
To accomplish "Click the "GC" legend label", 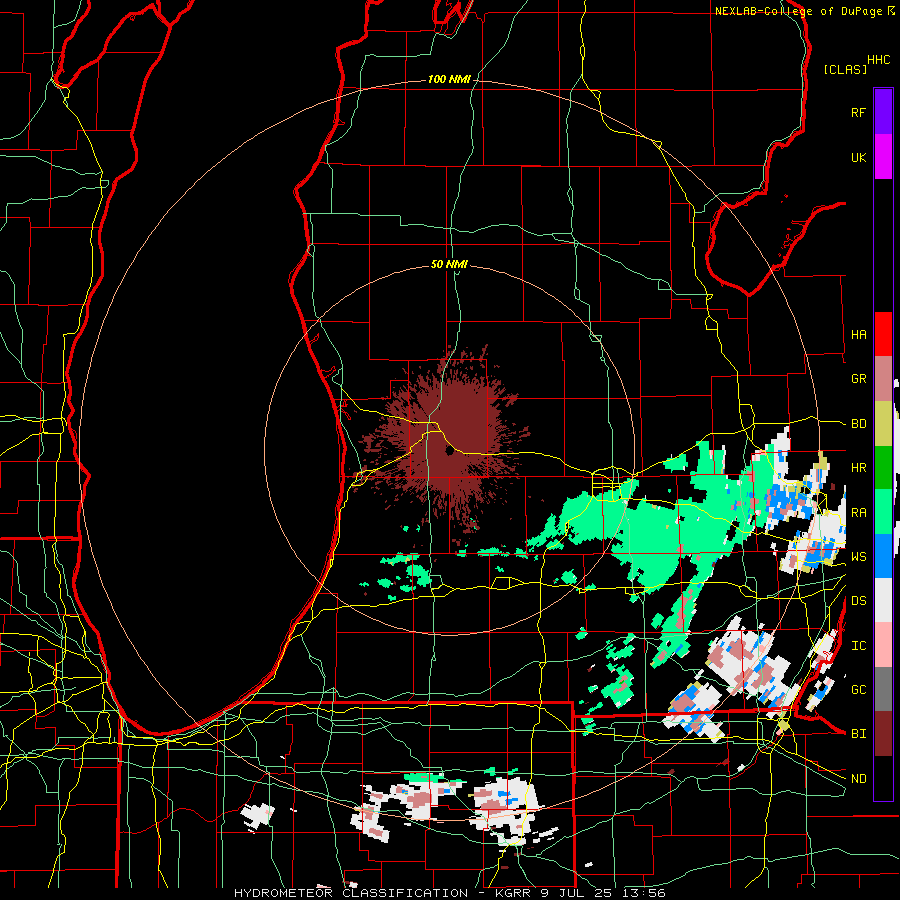I will [858, 690].
